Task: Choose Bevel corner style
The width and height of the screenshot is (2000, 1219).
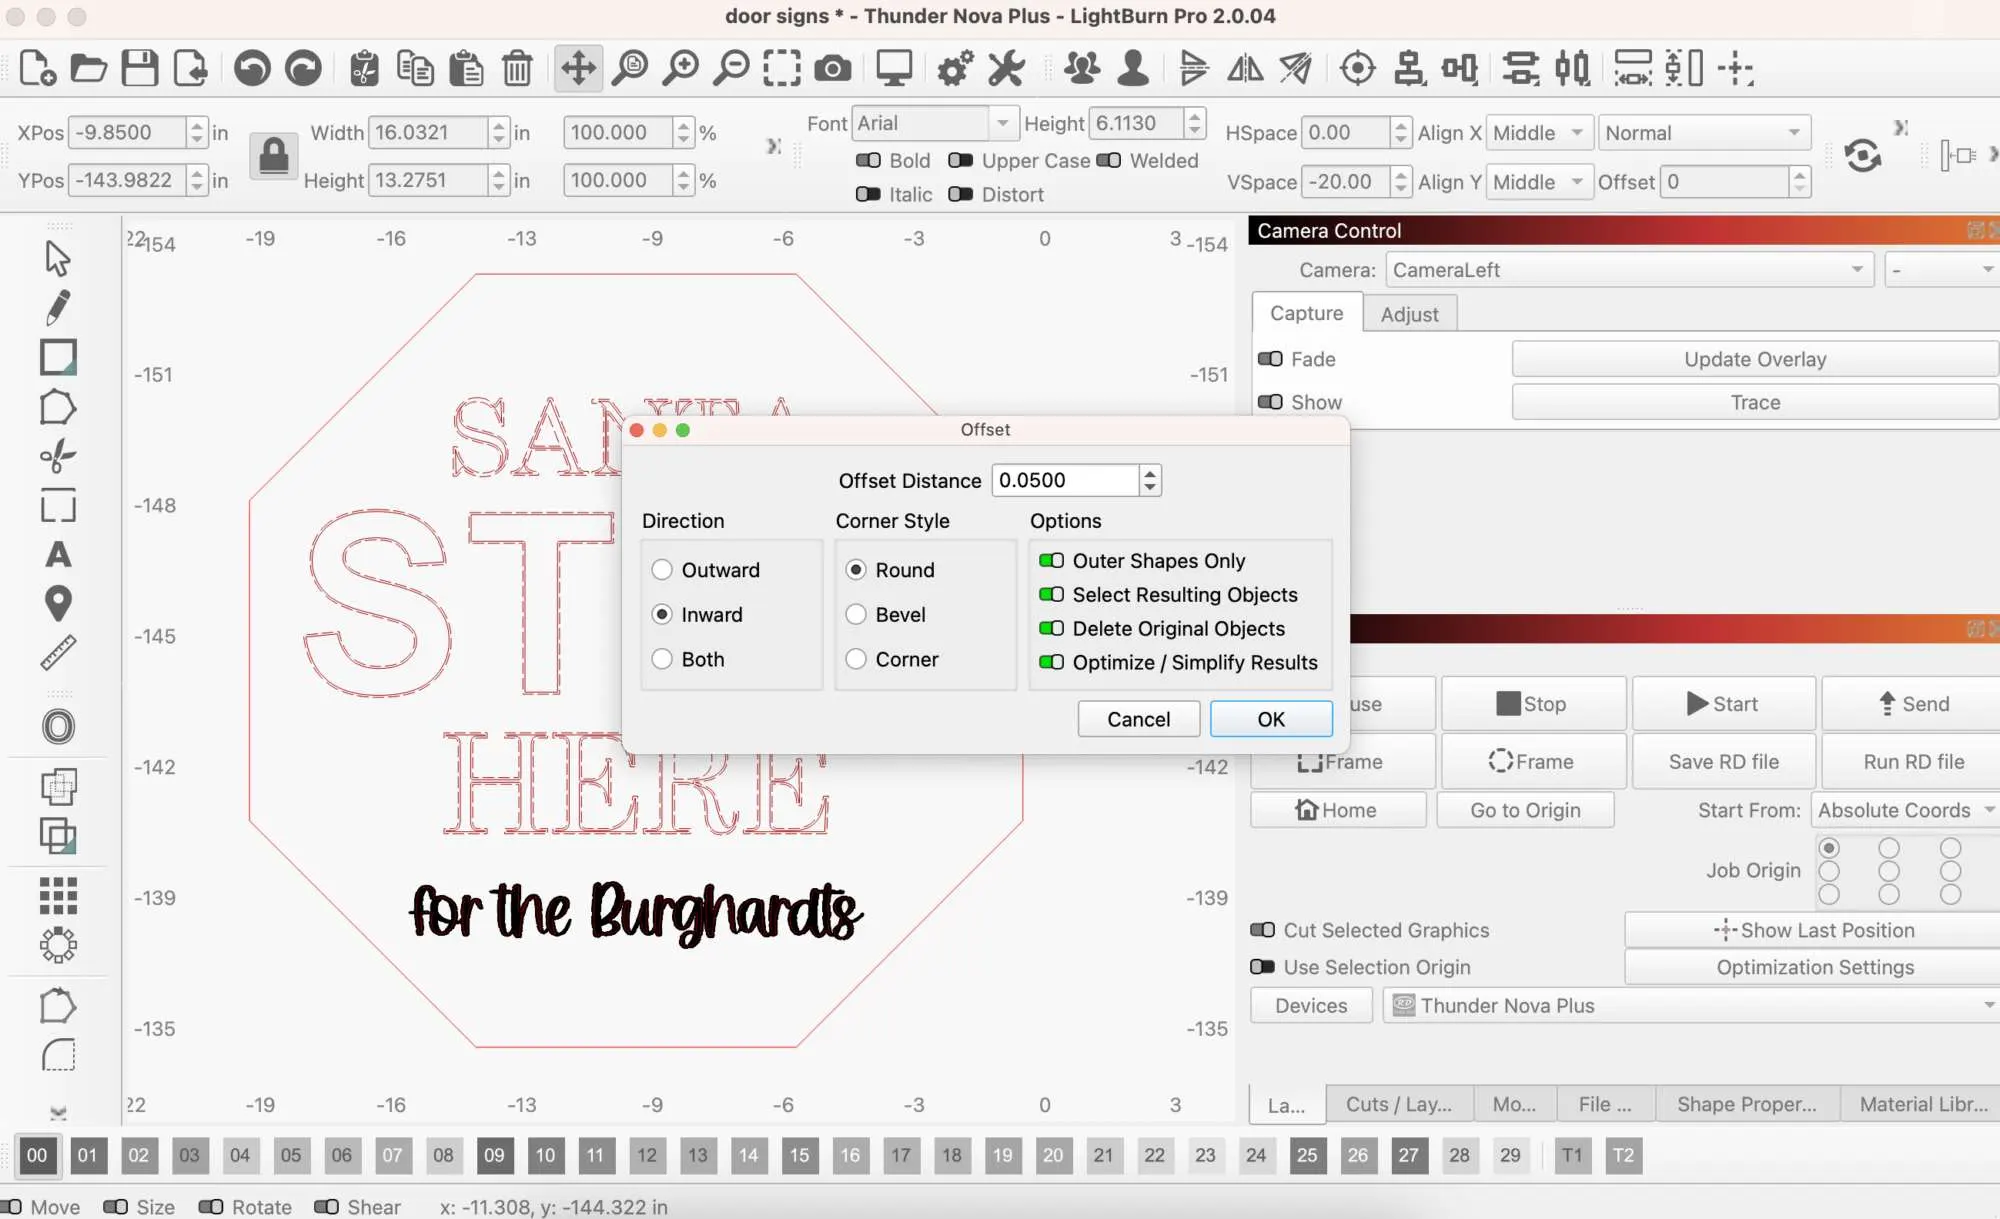Action: [856, 614]
